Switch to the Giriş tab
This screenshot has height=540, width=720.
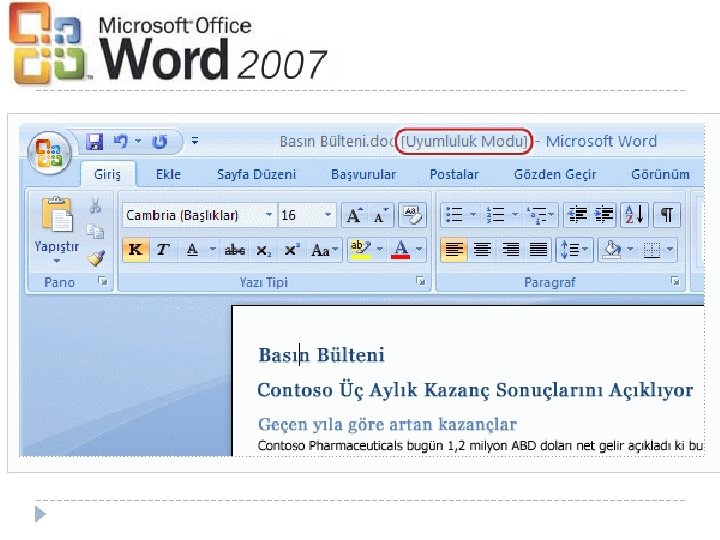107,174
